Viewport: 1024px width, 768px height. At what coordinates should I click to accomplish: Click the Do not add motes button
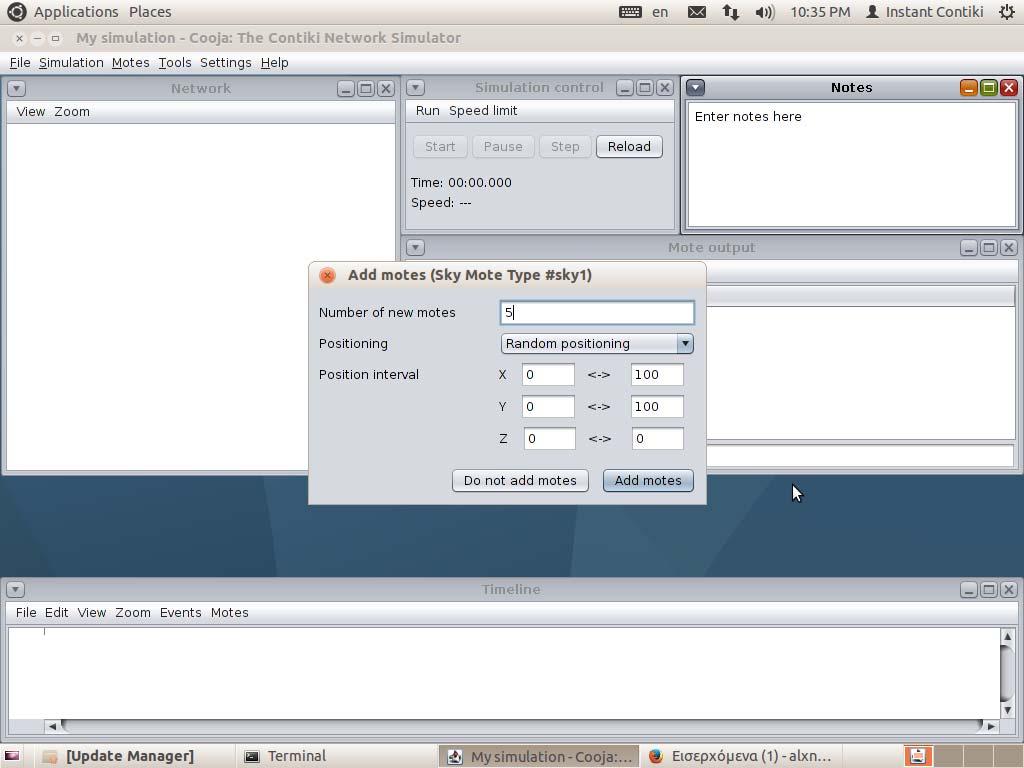520,481
